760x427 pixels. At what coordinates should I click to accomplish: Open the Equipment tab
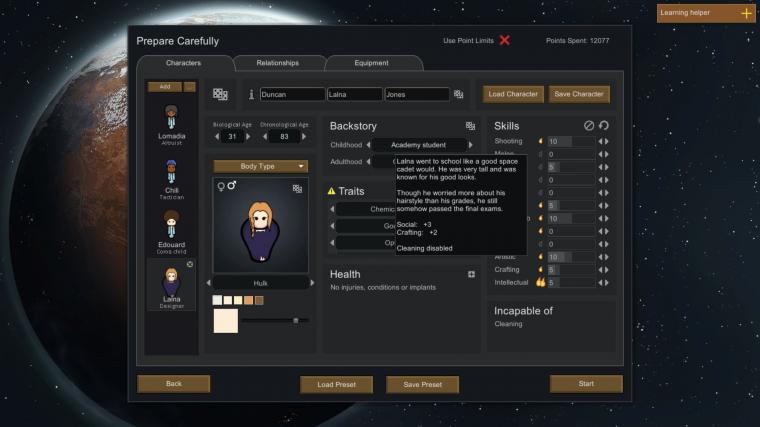(x=371, y=63)
